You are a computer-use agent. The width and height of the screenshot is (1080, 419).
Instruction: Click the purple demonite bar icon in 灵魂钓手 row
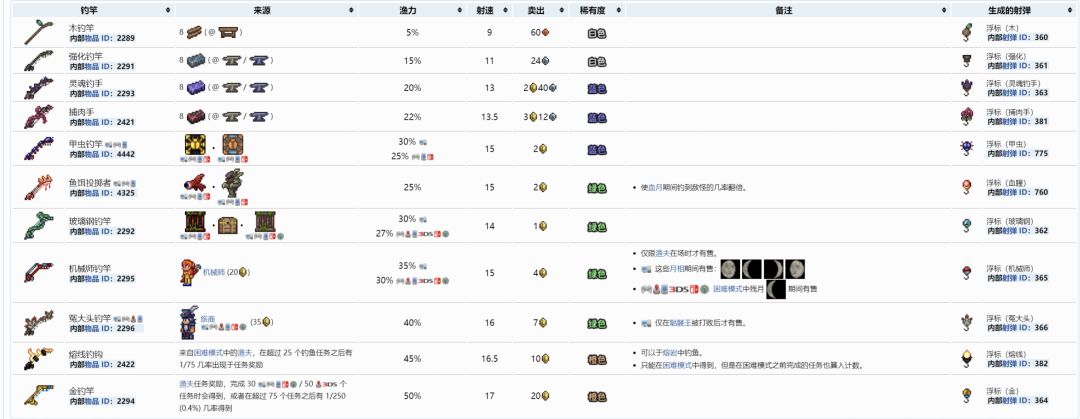click(x=196, y=88)
